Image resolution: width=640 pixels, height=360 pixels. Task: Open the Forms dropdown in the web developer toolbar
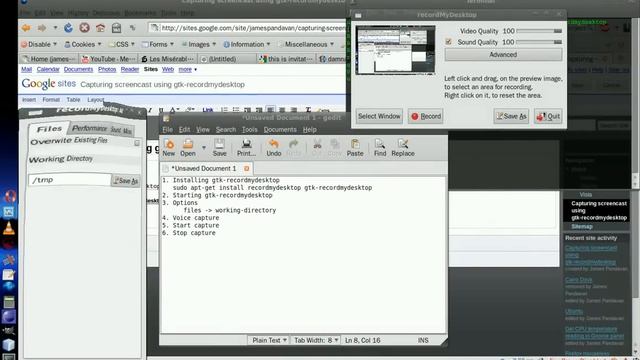158,44
